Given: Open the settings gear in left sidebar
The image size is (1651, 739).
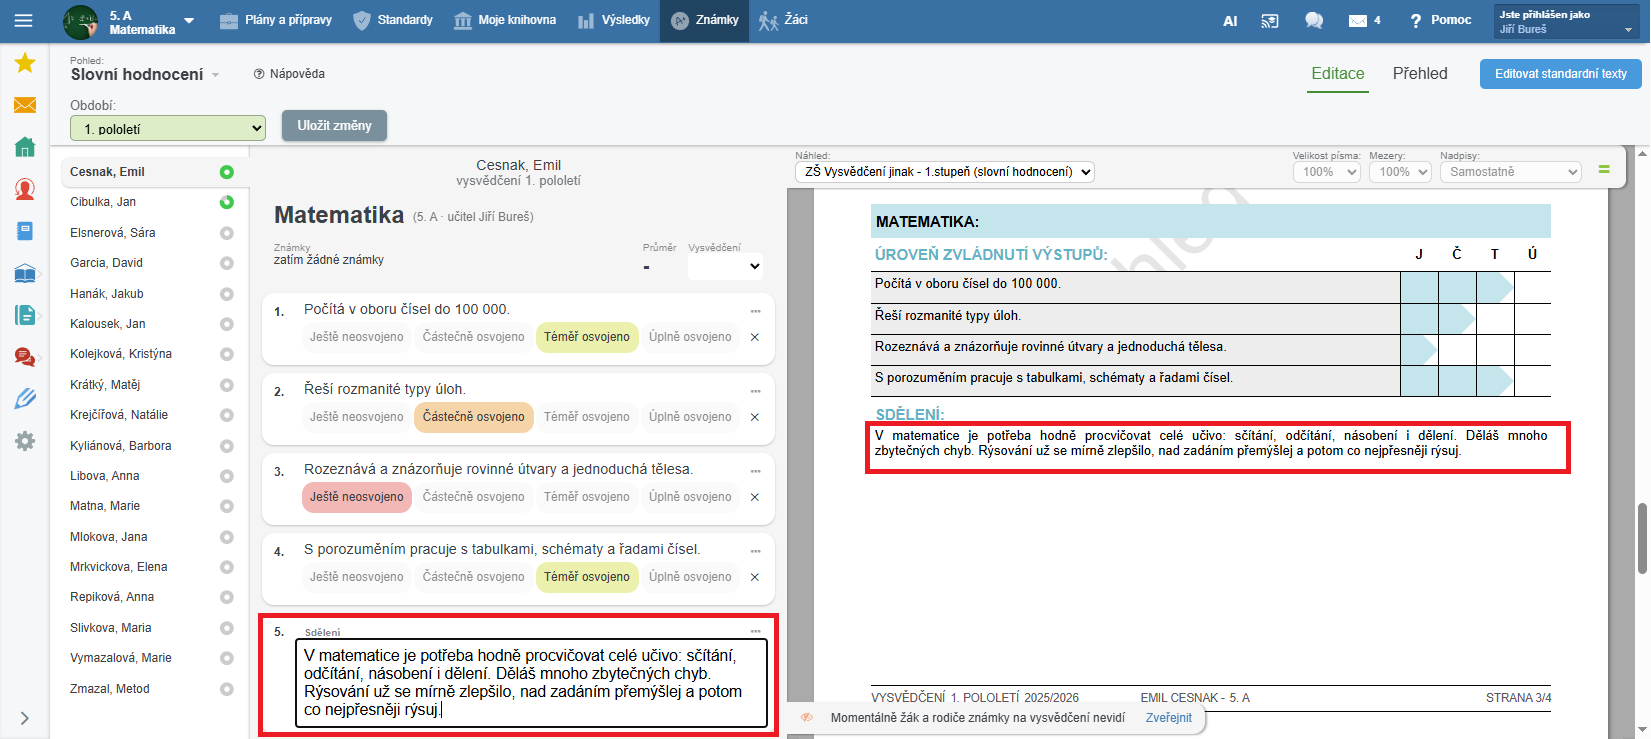Looking at the screenshot, I should [25, 441].
